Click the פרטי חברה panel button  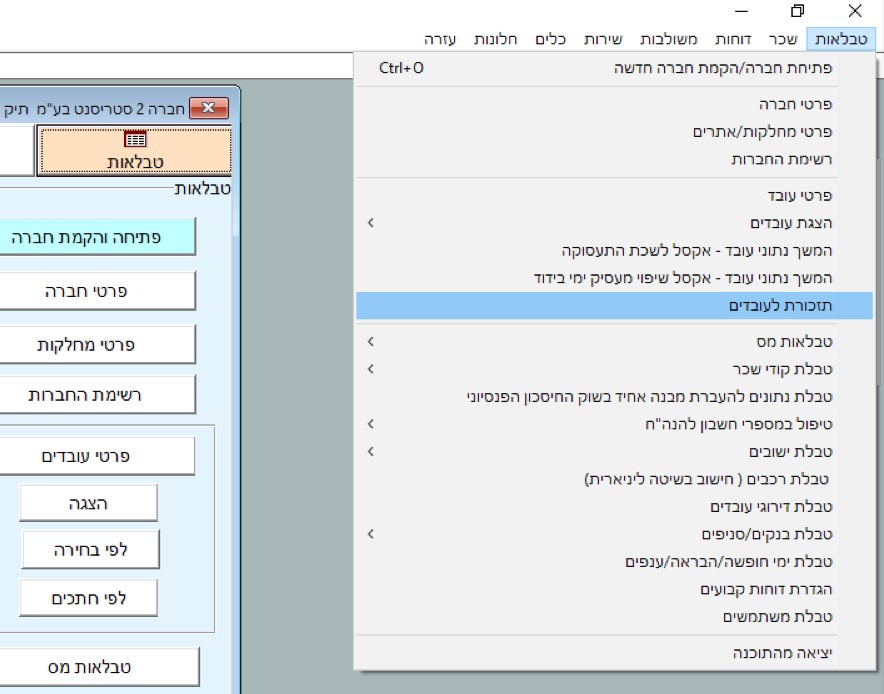97,291
